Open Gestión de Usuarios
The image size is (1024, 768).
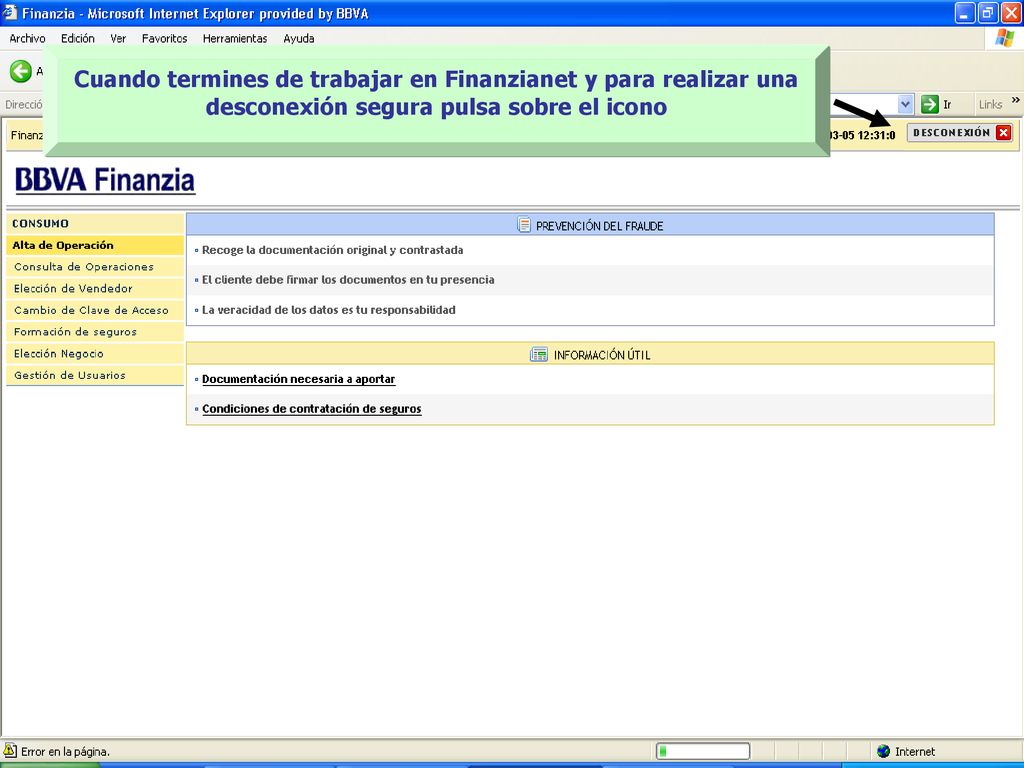[x=95, y=376]
